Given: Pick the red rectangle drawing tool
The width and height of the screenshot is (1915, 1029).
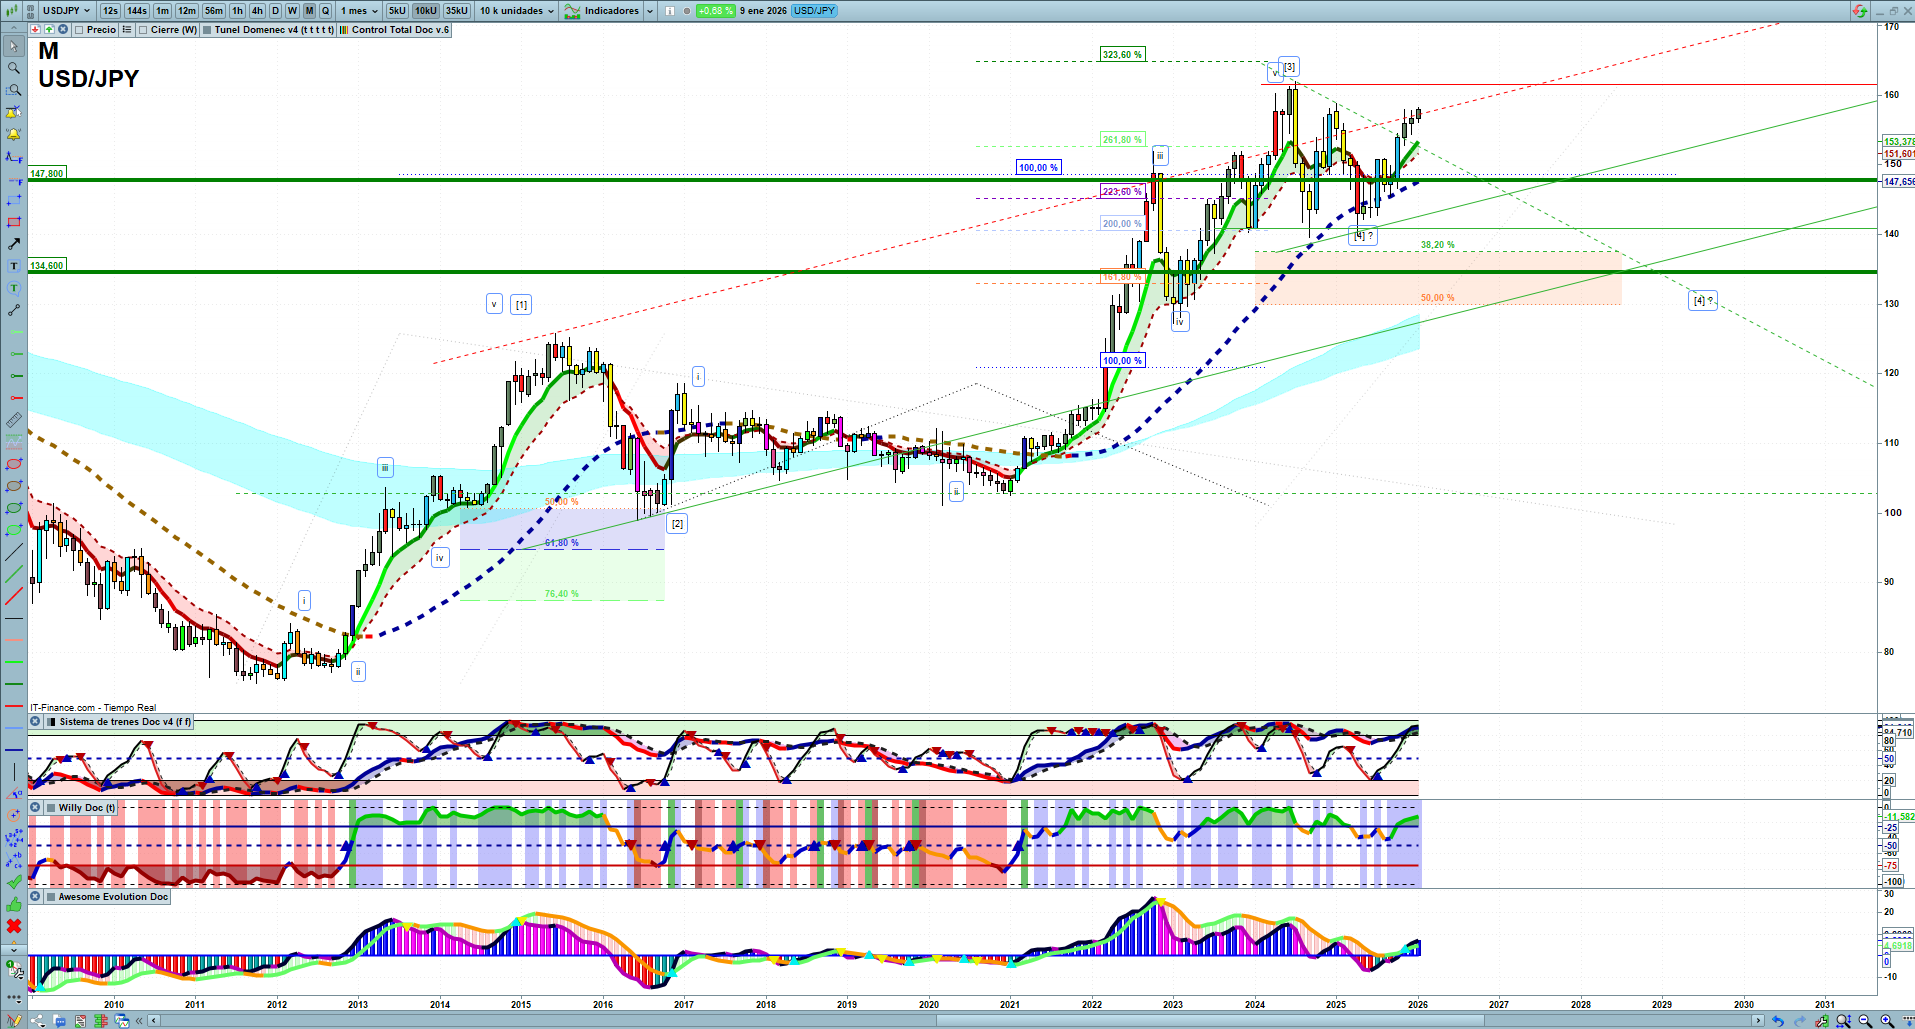Looking at the screenshot, I should click(x=14, y=222).
